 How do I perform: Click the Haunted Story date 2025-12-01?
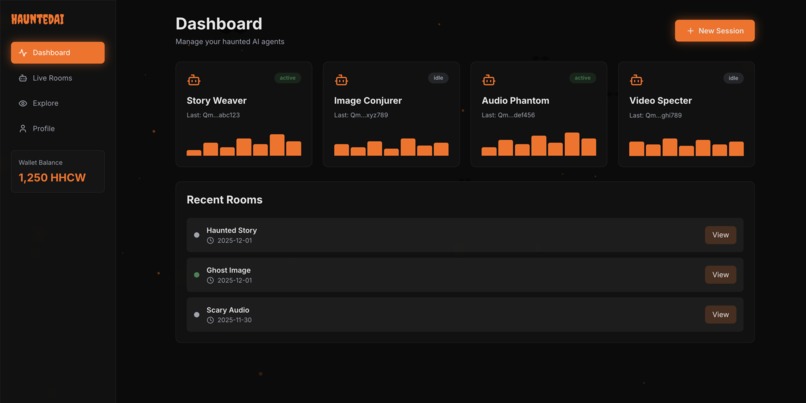(x=234, y=241)
